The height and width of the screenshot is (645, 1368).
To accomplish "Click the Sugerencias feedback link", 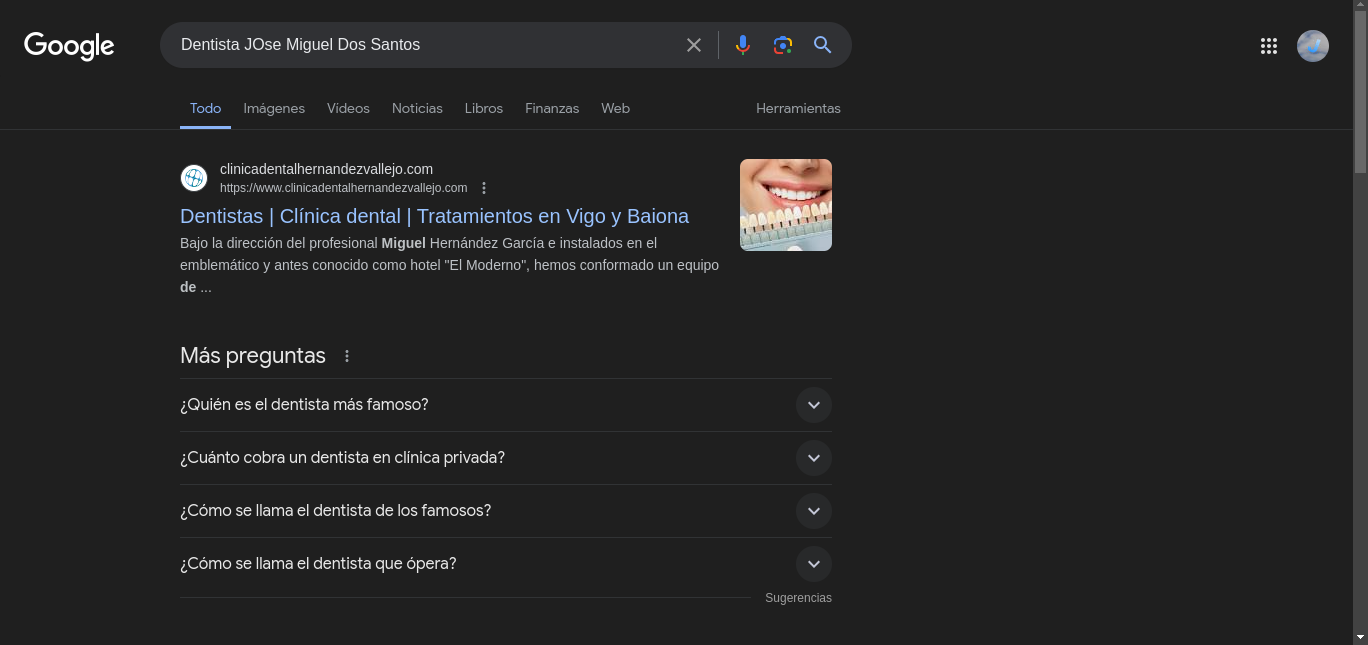I will click(x=798, y=598).
